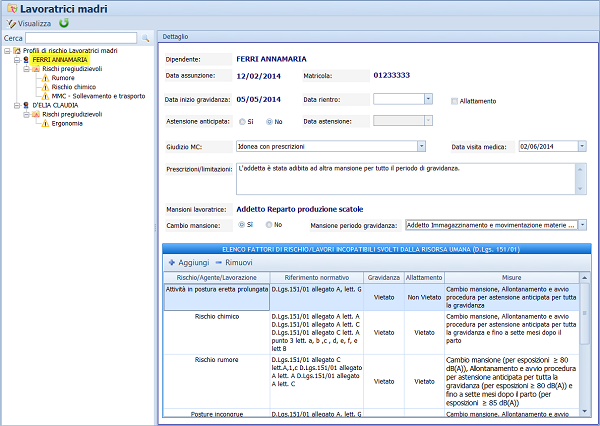Click D'ELIA CLAUDIA person icon
600x426 pixels.
pos(26,104)
